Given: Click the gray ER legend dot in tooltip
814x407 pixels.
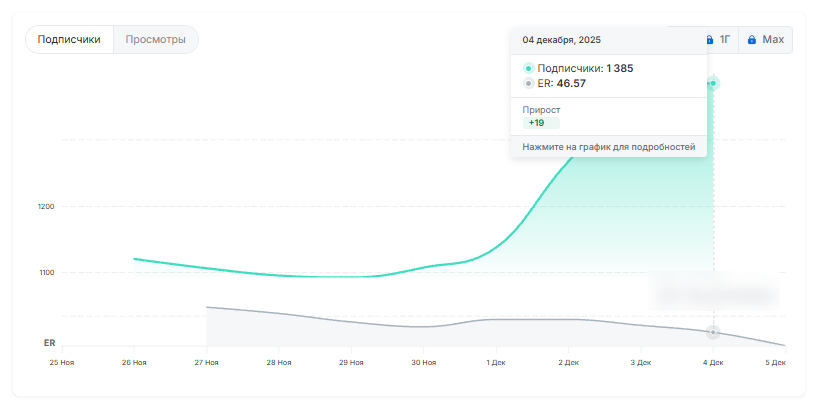Looking at the screenshot, I should (x=528, y=83).
